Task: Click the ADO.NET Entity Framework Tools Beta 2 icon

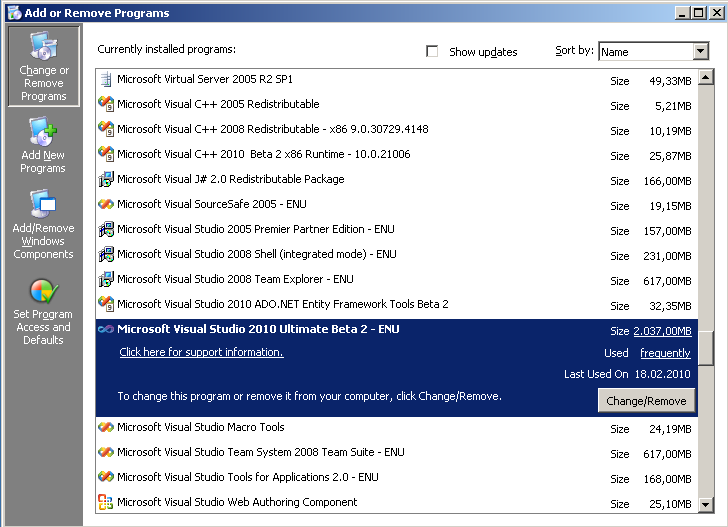Action: pos(106,305)
